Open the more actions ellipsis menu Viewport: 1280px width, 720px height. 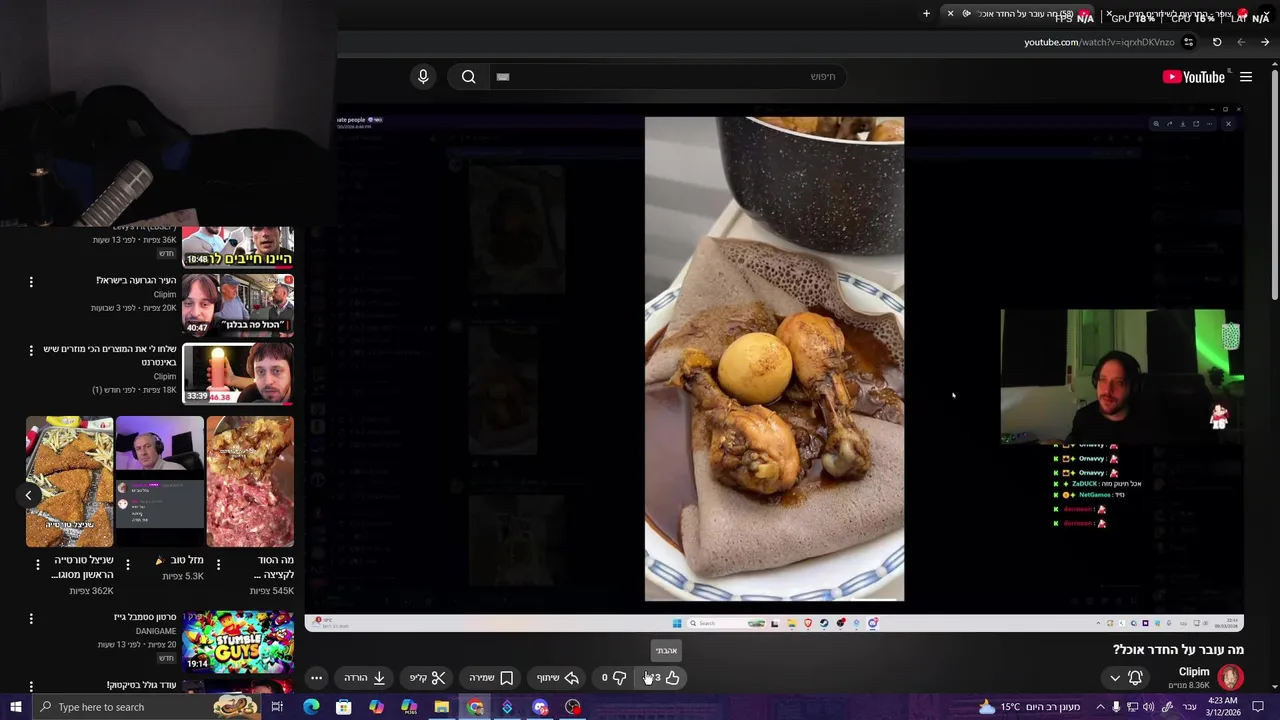tap(316, 678)
